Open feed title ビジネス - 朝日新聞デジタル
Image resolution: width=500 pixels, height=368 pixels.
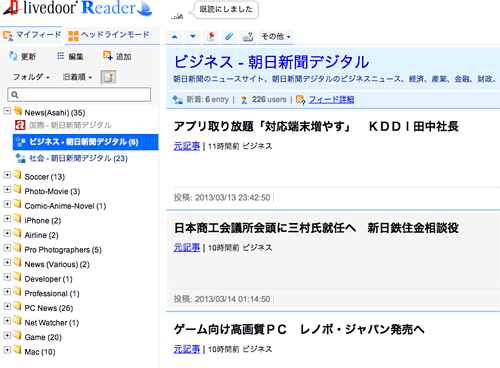click(271, 62)
